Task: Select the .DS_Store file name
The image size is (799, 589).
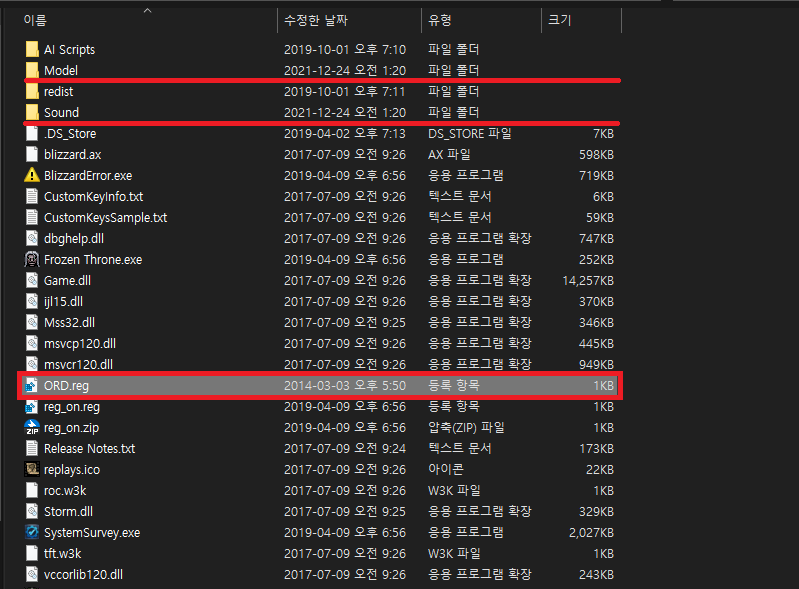Action: (x=70, y=133)
